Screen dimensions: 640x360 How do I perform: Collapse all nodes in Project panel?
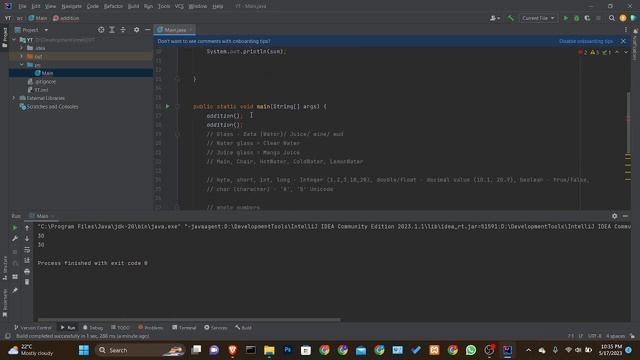(123, 30)
